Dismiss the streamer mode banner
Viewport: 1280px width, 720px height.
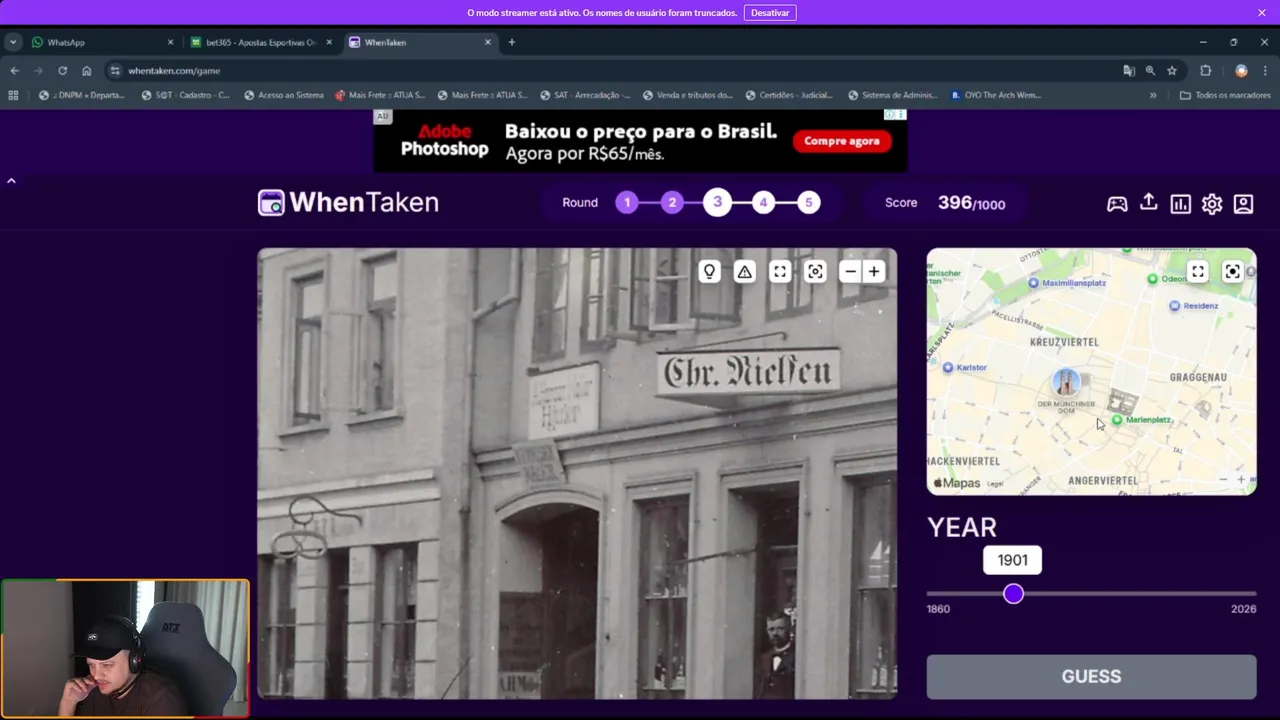tap(1262, 12)
